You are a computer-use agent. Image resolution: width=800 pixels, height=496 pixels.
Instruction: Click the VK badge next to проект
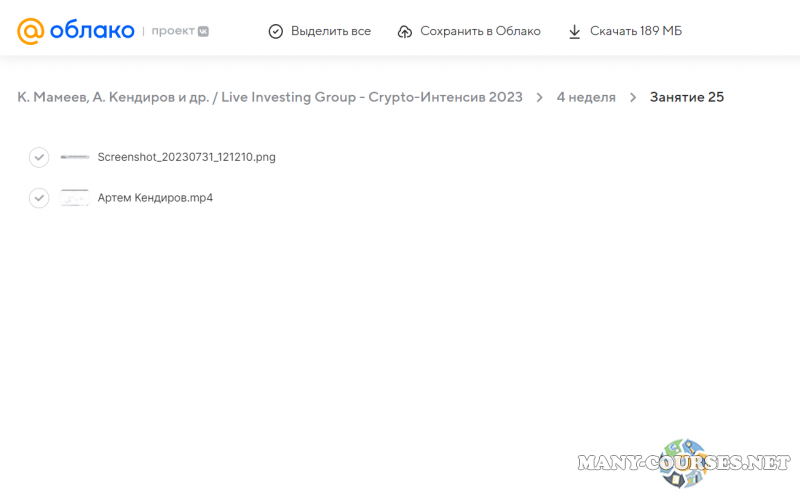tap(204, 31)
